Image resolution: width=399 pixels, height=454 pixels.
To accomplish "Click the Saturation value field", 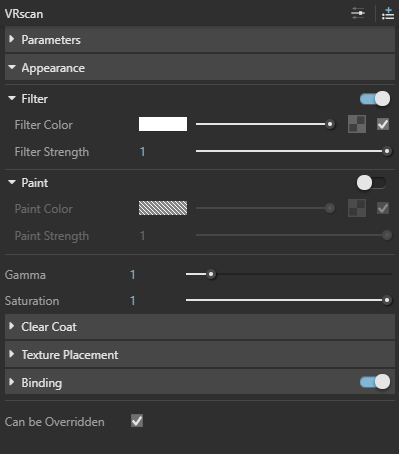I will pos(133,301).
